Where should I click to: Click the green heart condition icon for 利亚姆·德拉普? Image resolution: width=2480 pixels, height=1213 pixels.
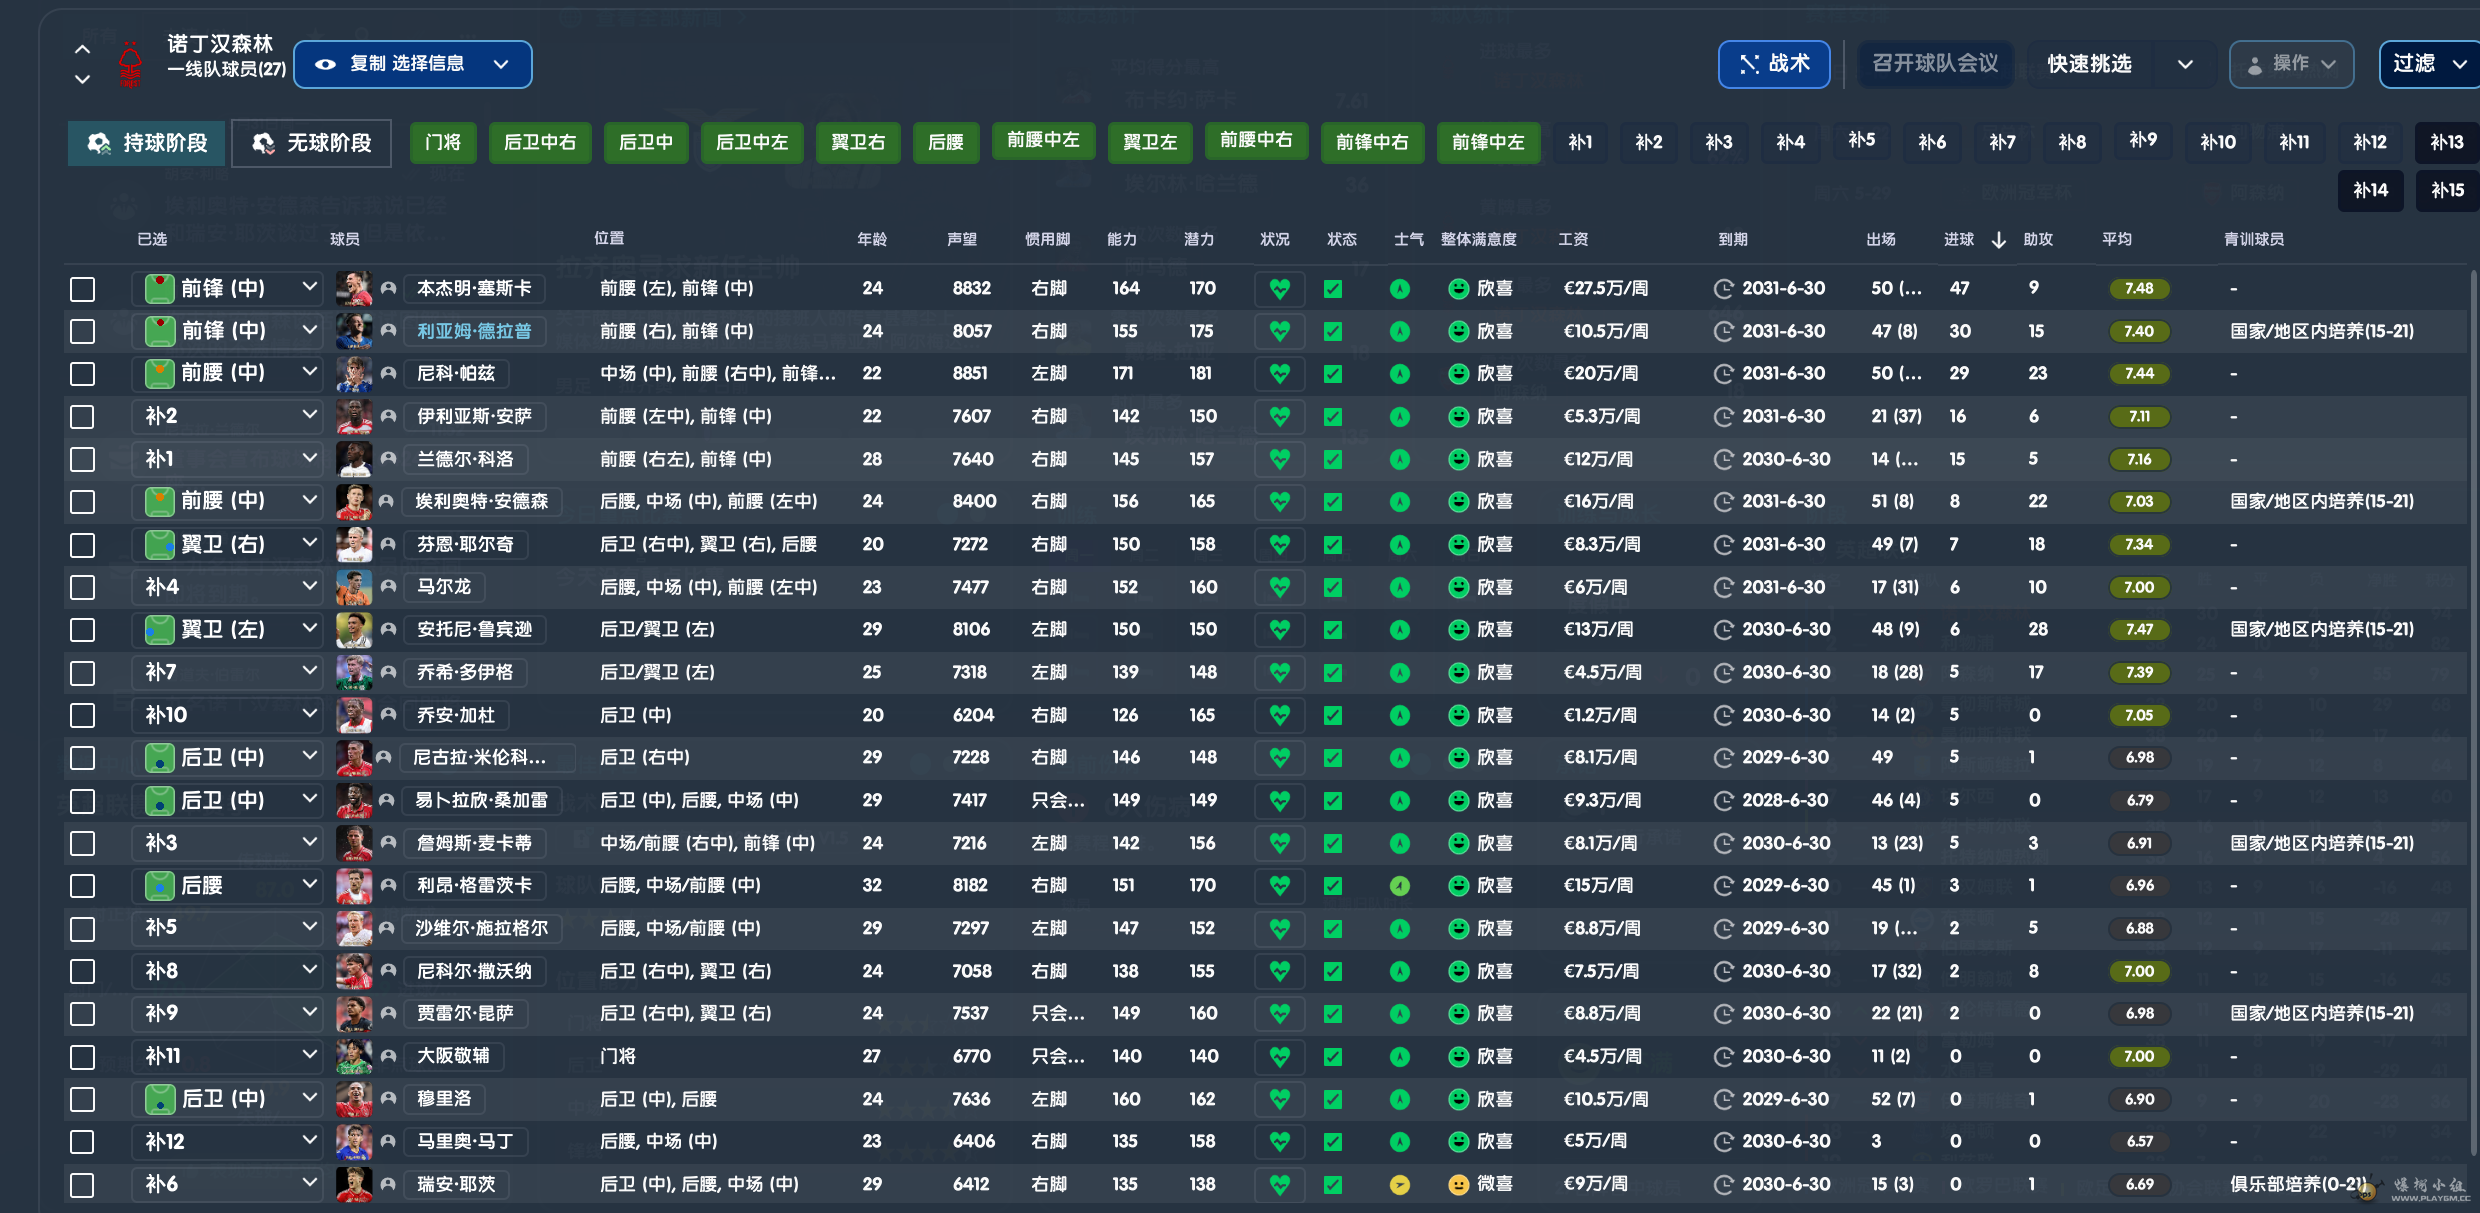(1279, 331)
